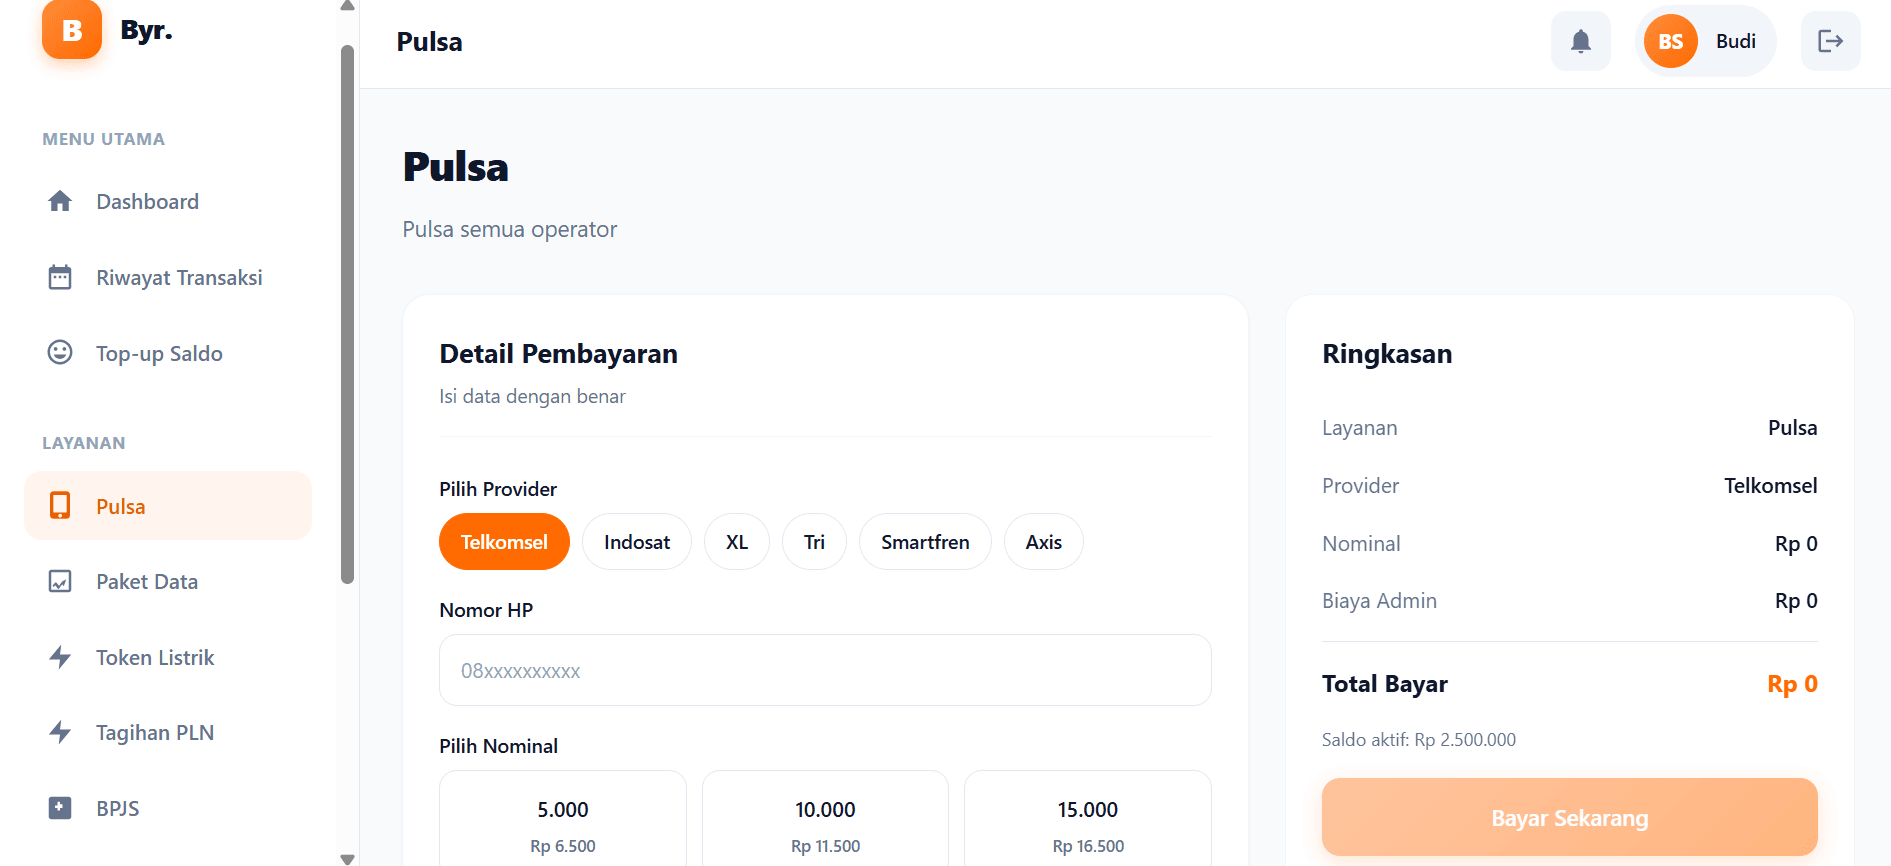Click the top bar 'Pulsa' title

pyautogui.click(x=429, y=42)
